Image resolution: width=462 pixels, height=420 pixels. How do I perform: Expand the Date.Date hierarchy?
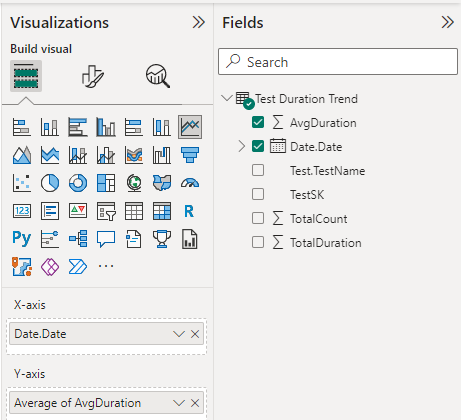pyautogui.click(x=242, y=146)
